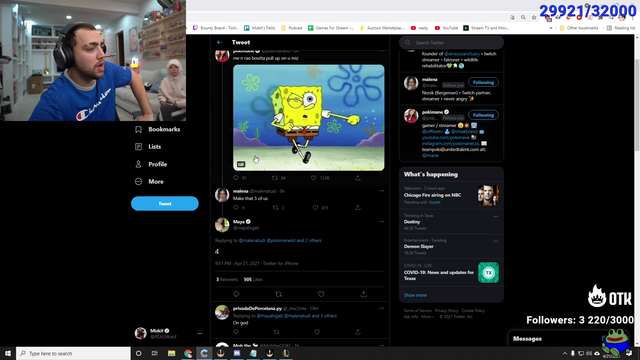Reply to privadaDePorcelana's 'On god' tweet
Screen dimensions: 640x360
(236, 332)
